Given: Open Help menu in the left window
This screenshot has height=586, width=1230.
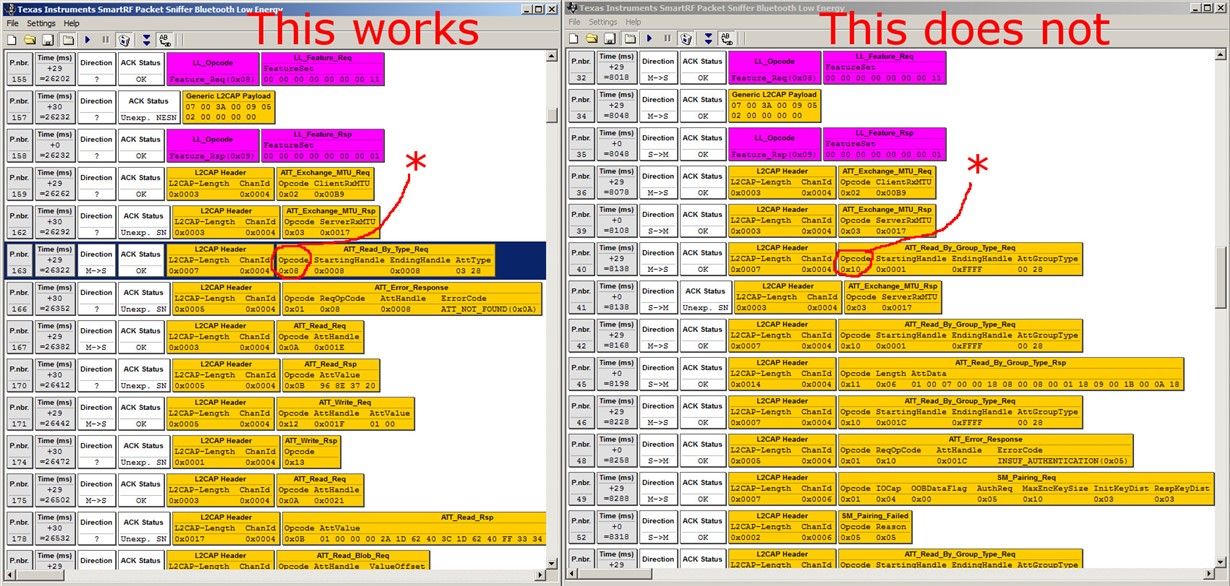Looking at the screenshot, I should tap(71, 23).
